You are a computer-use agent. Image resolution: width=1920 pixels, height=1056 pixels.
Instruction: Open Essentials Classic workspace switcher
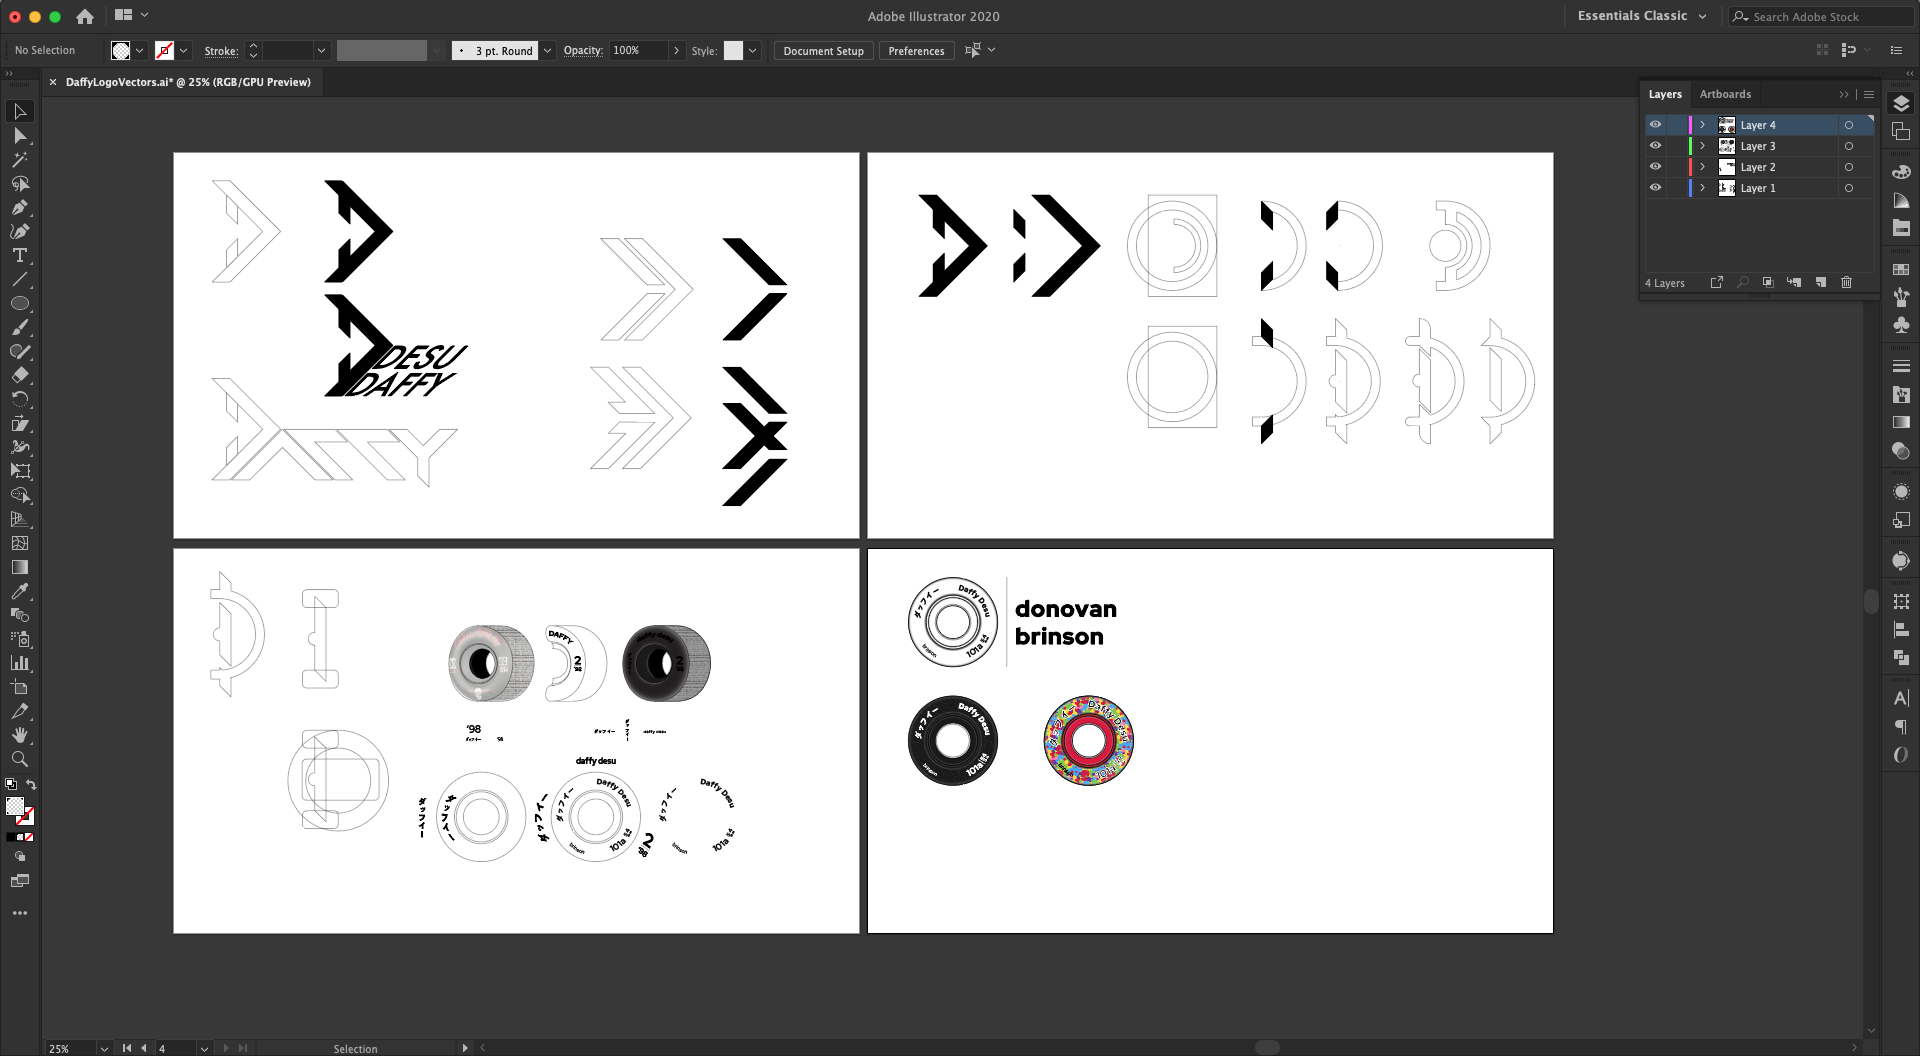1642,16
